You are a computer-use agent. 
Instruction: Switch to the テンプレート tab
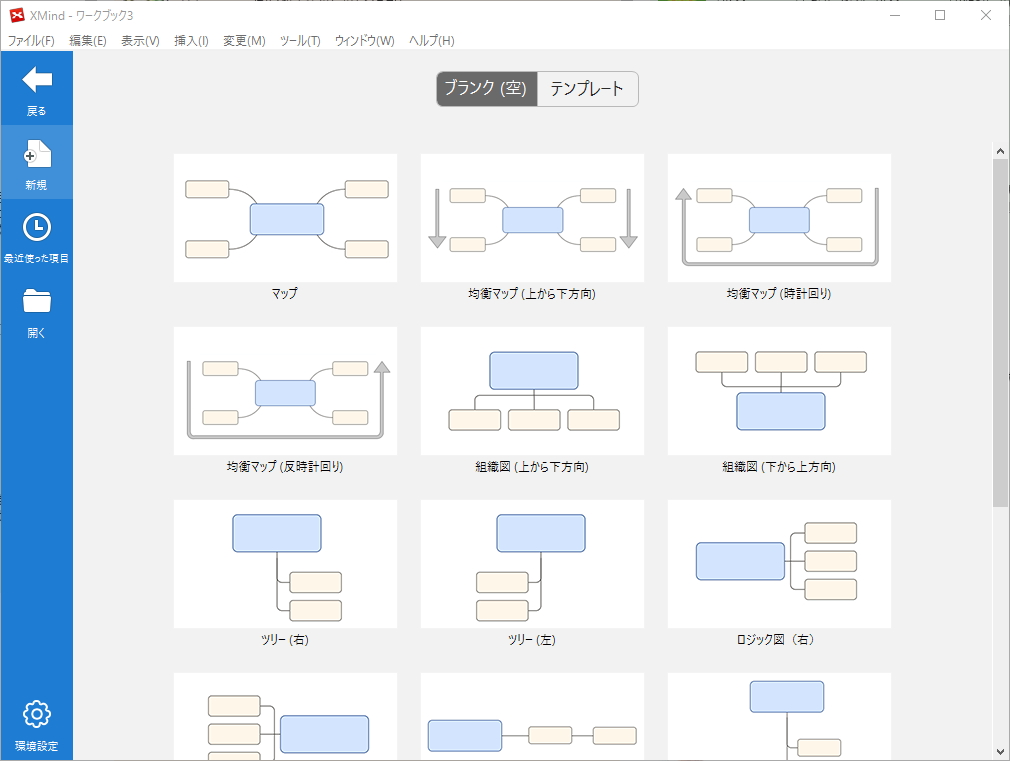pos(588,89)
